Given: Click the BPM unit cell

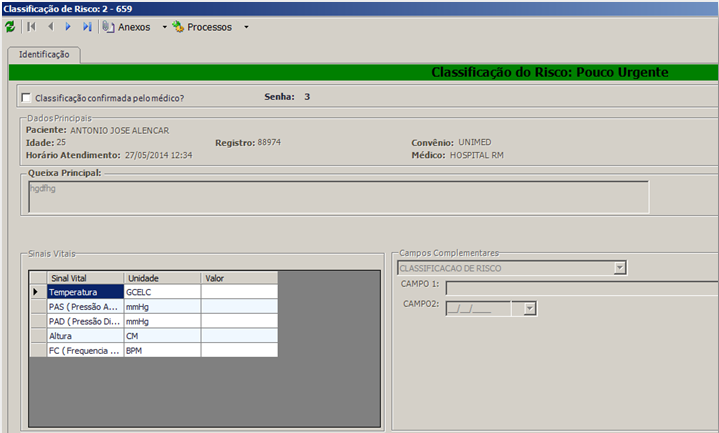Looking at the screenshot, I should 162,350.
